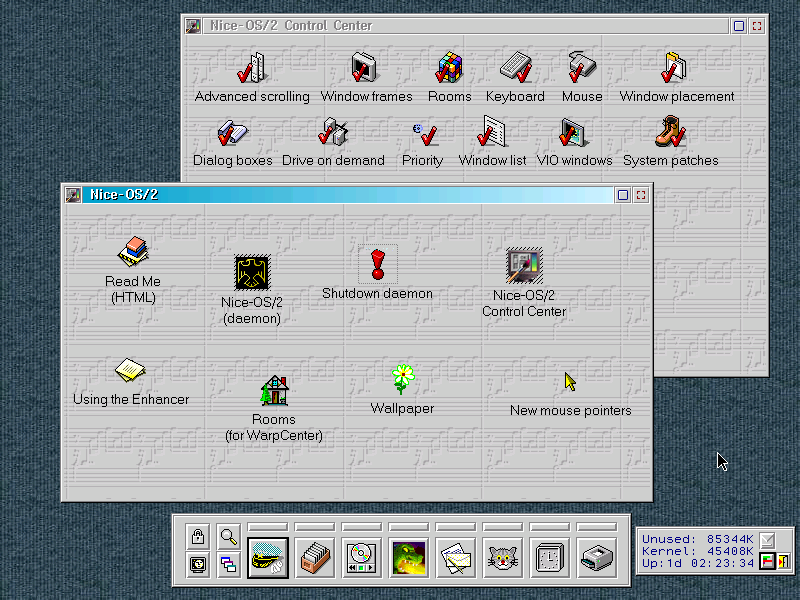Click the exit door icon in memory monitor
Viewport: 800px width, 600px height.
[x=783, y=561]
